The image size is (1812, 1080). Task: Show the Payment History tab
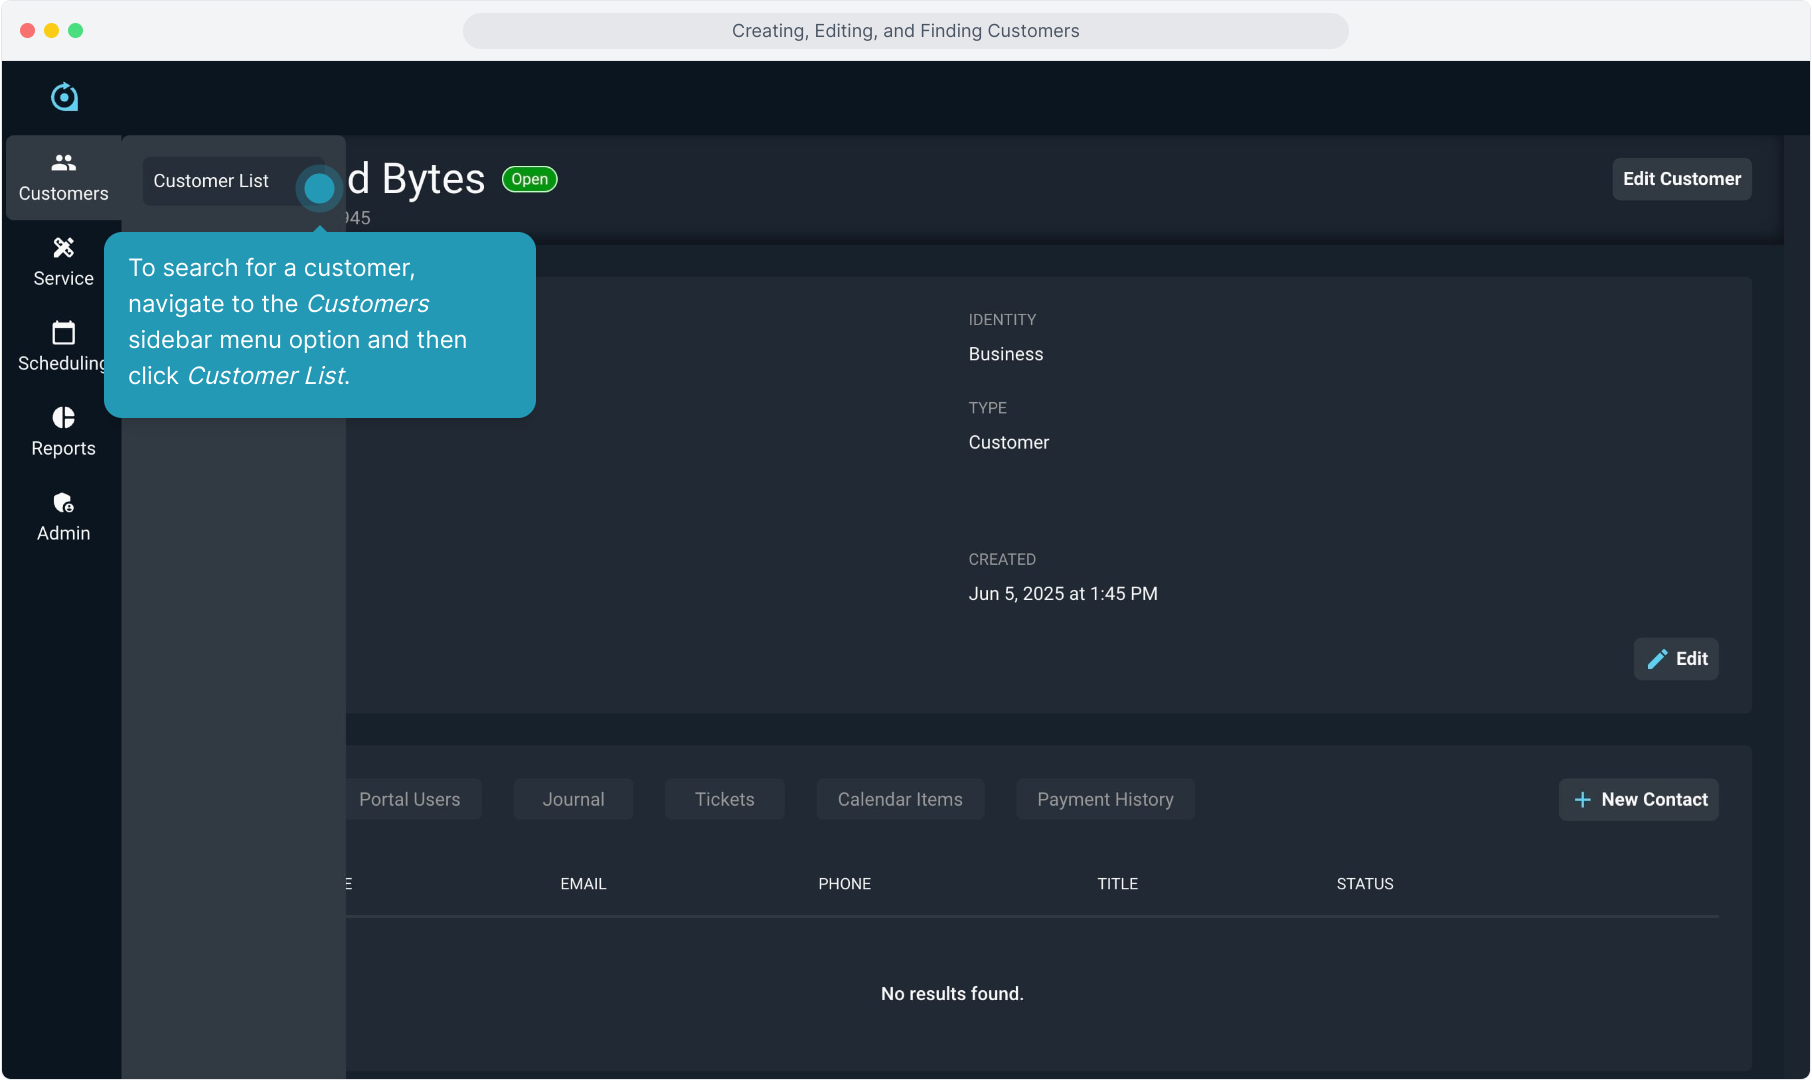1105,800
